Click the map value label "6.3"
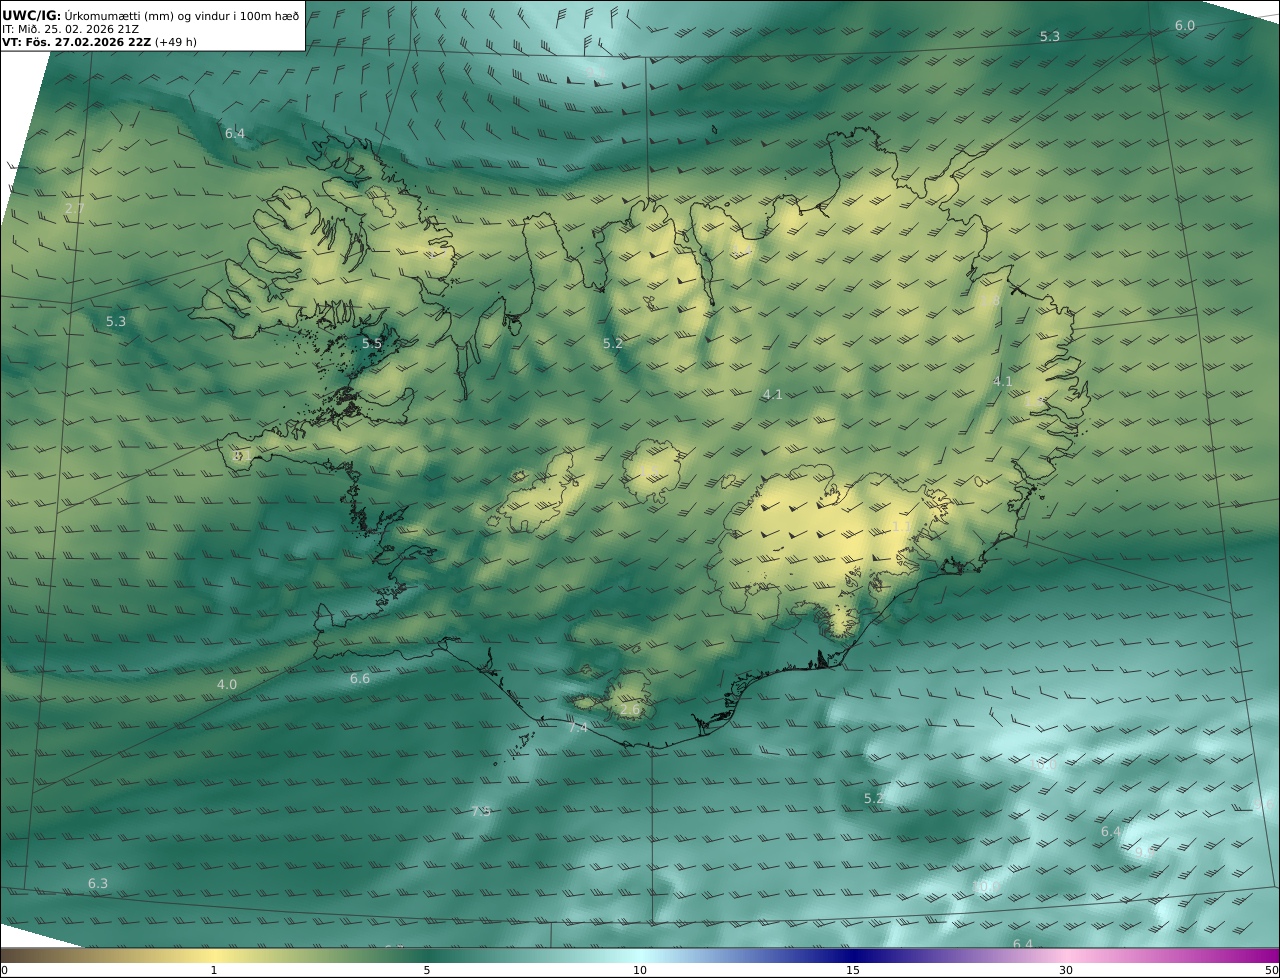Image resolution: width=1280 pixels, height=978 pixels. pos(98,884)
